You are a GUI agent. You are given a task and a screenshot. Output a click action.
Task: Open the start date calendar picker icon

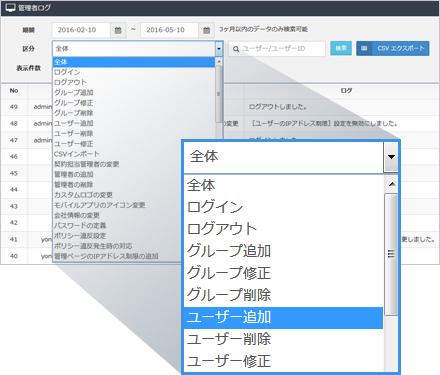coord(118,30)
